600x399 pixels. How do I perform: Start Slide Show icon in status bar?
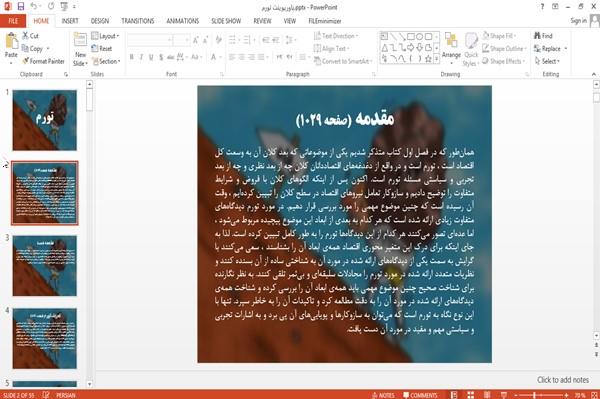pos(504,395)
